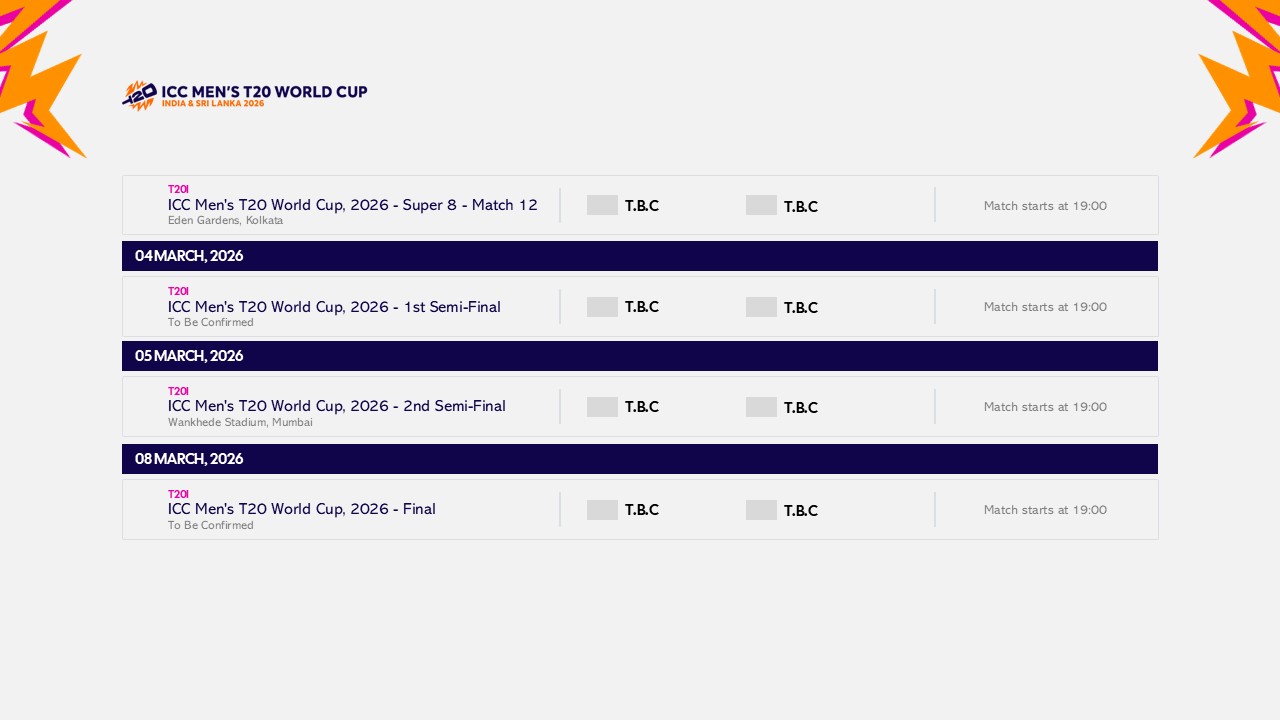Select the T20I tag on the 1st Semi-Final
Image resolution: width=1280 pixels, height=720 pixels.
click(x=177, y=290)
